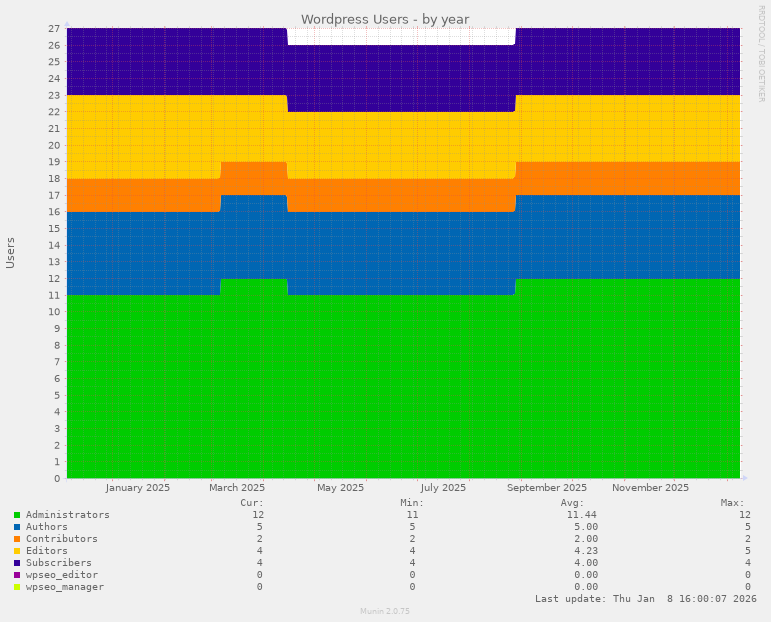Image resolution: width=771 pixels, height=622 pixels.
Task: Click the 'November 2025' x-axis label
Action: (650, 488)
